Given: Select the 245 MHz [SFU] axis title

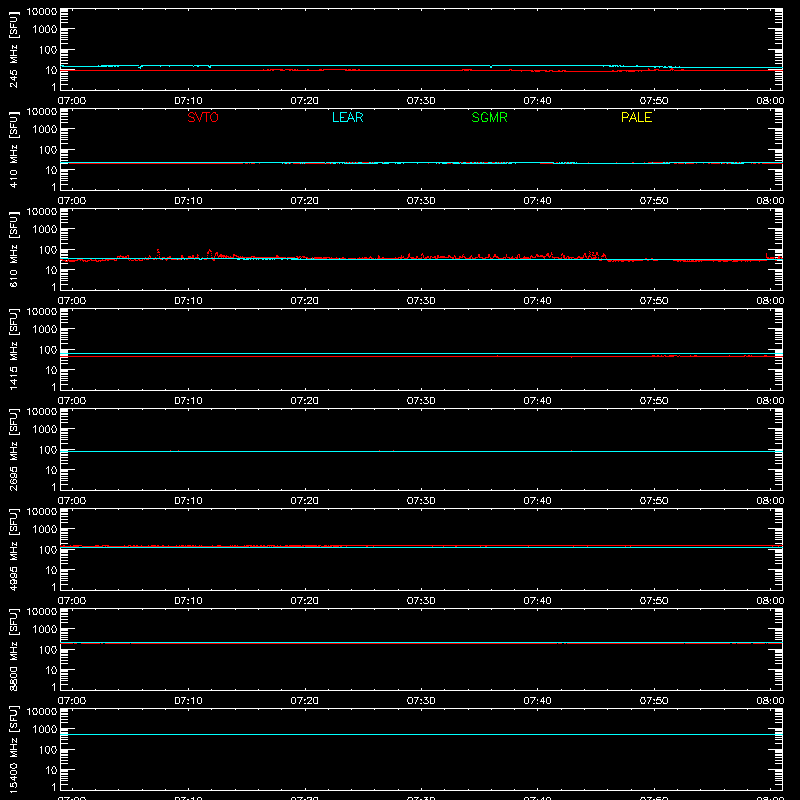Looking at the screenshot, I should click(13, 49).
